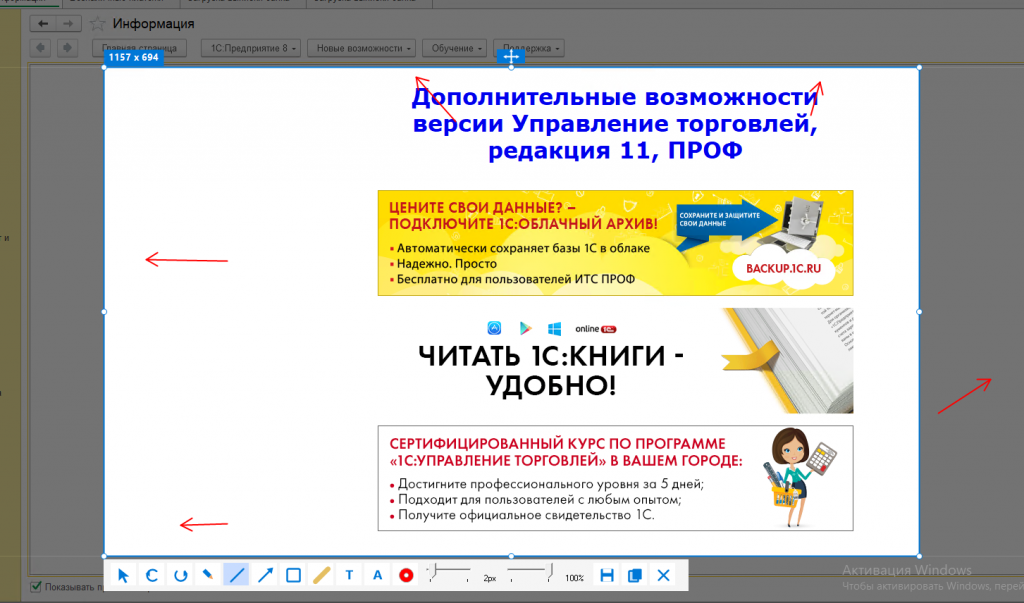Select the straight line tool

click(236, 576)
